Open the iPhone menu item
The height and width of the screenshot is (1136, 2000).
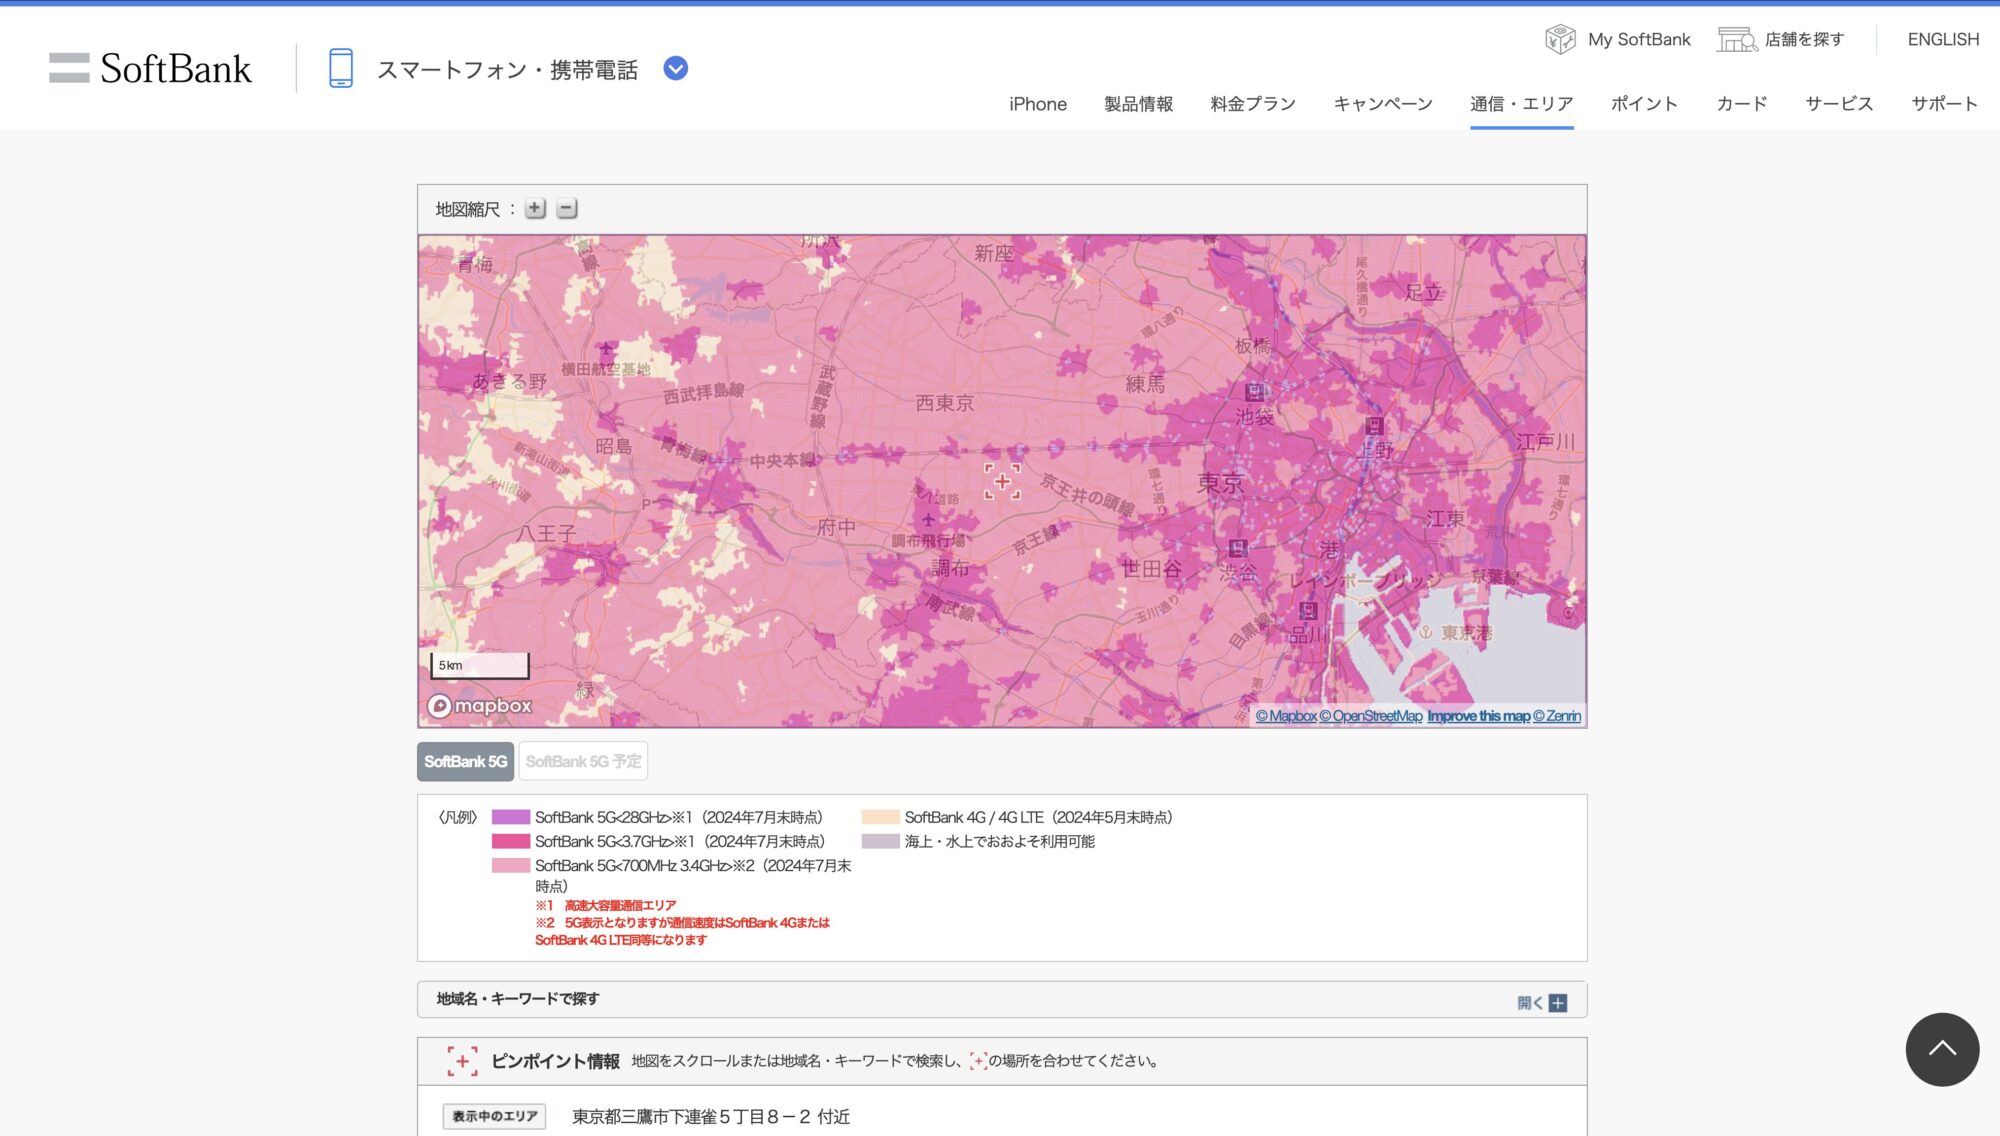click(x=1037, y=103)
